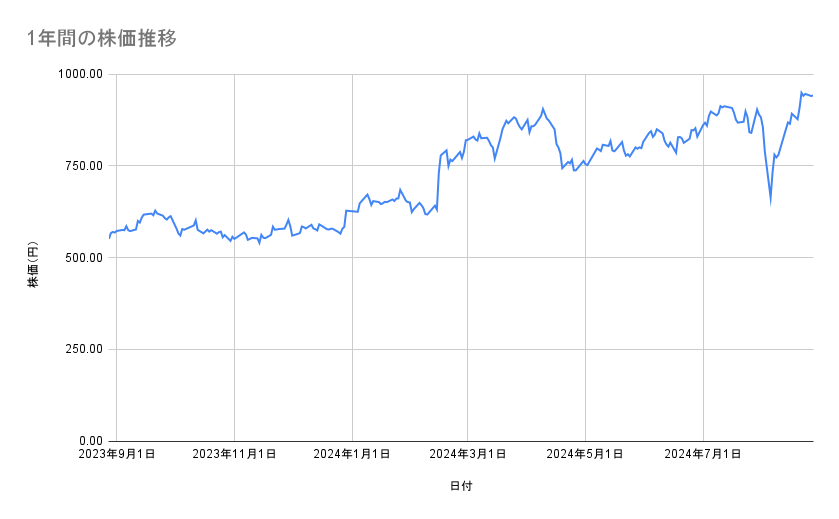Select the vertical axis title 株価(円)

(33, 265)
